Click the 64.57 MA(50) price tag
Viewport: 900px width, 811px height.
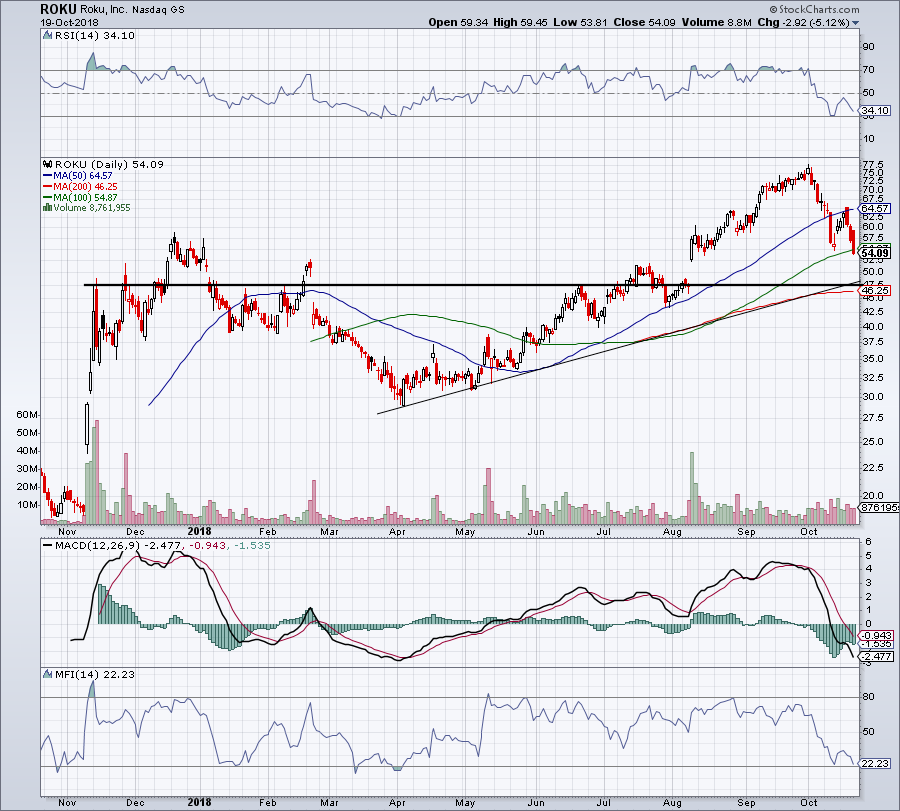[875, 209]
